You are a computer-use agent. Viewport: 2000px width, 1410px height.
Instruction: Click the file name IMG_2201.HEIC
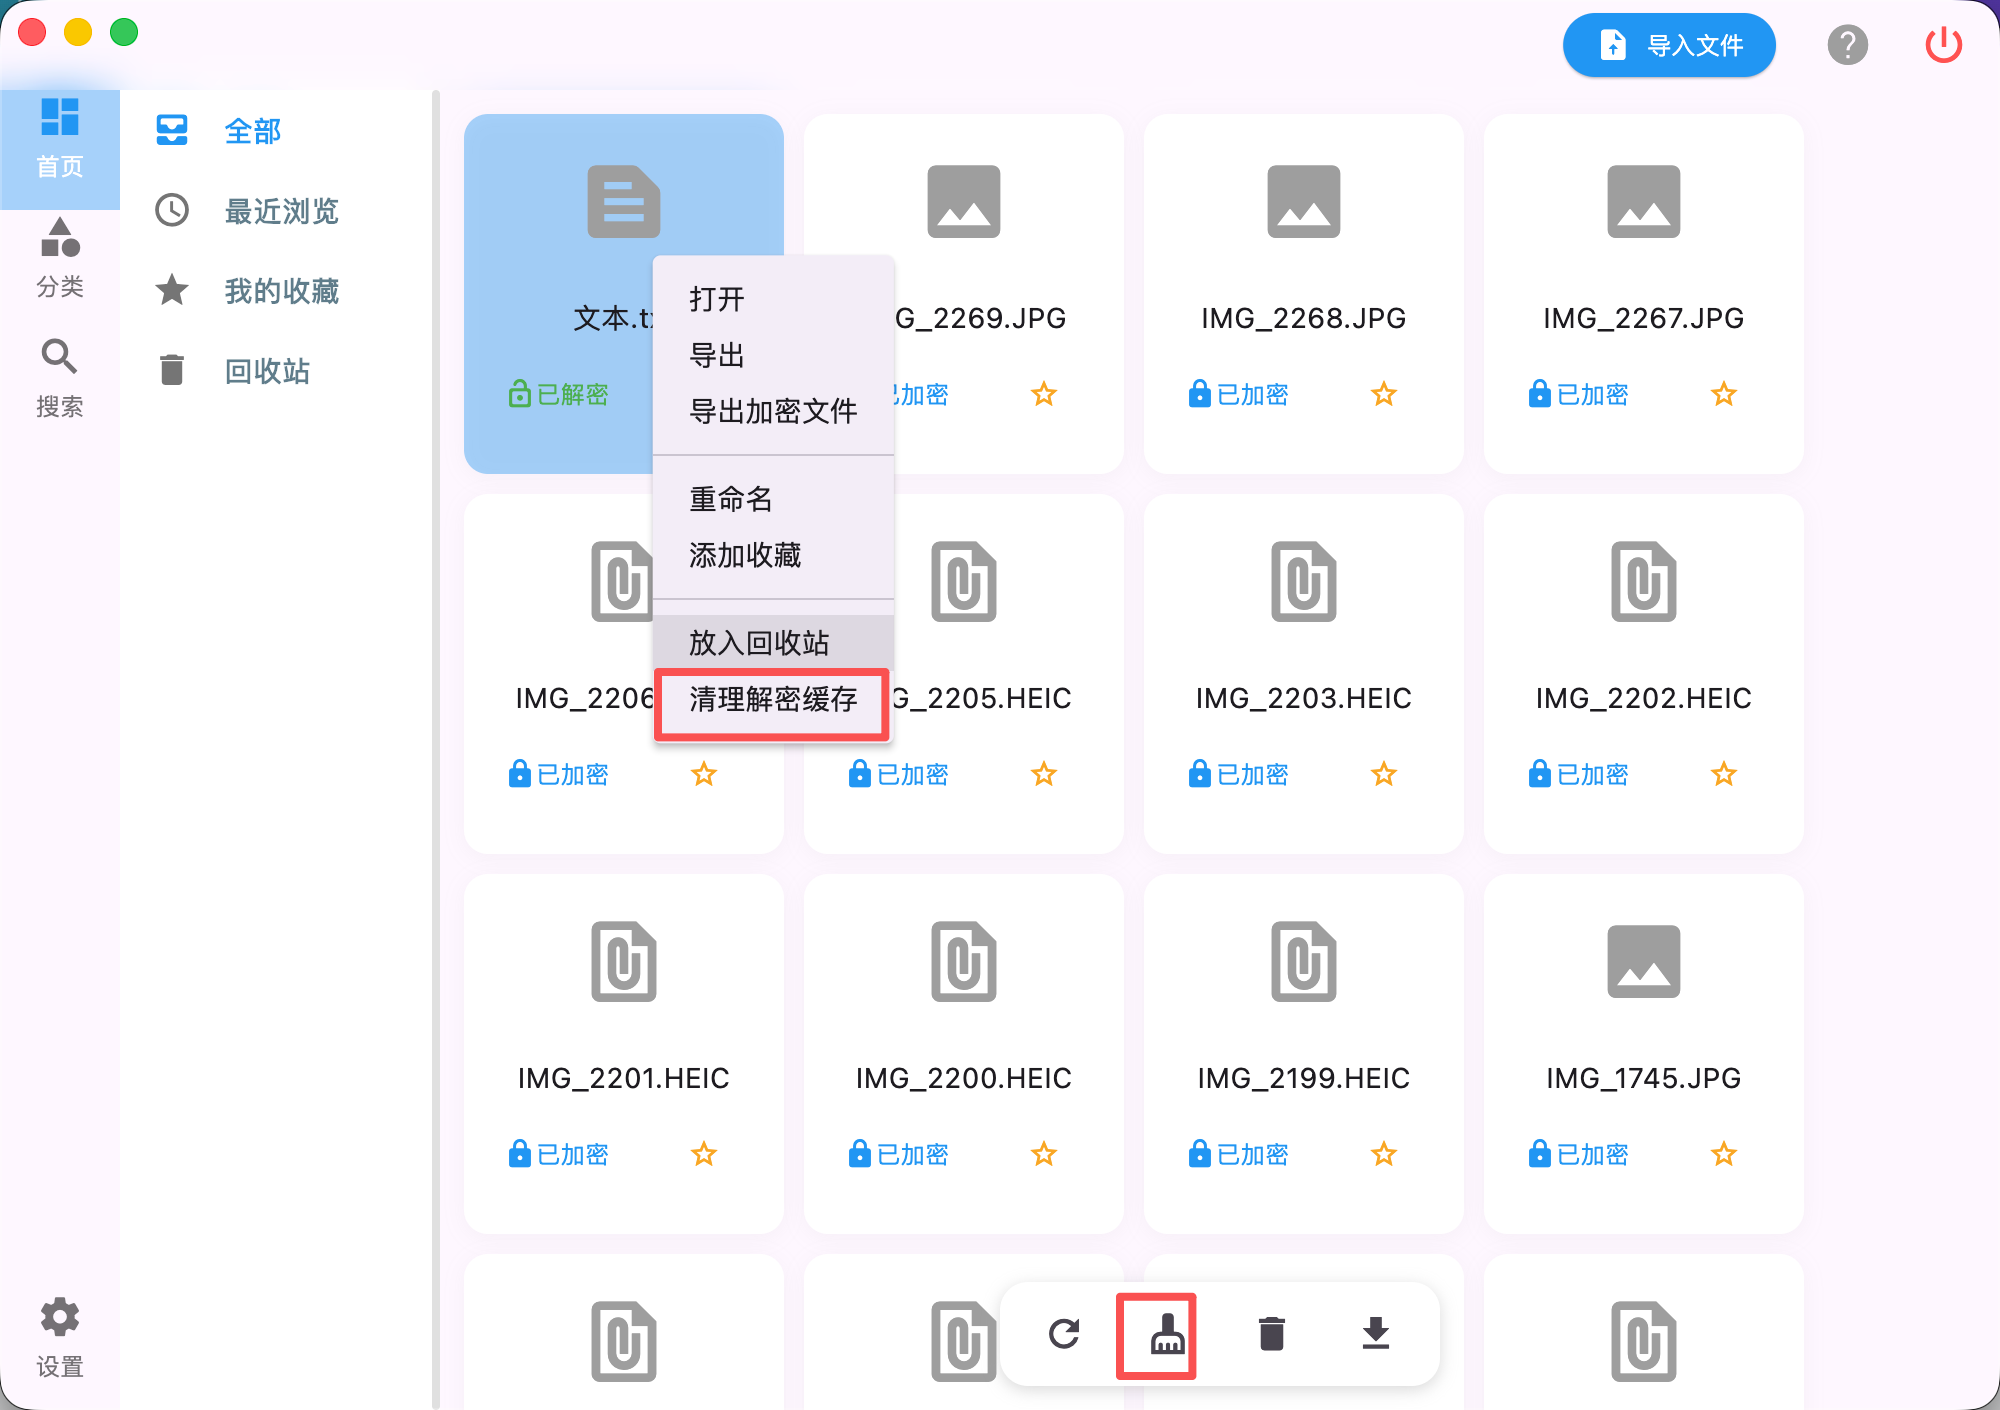pyautogui.click(x=624, y=1078)
